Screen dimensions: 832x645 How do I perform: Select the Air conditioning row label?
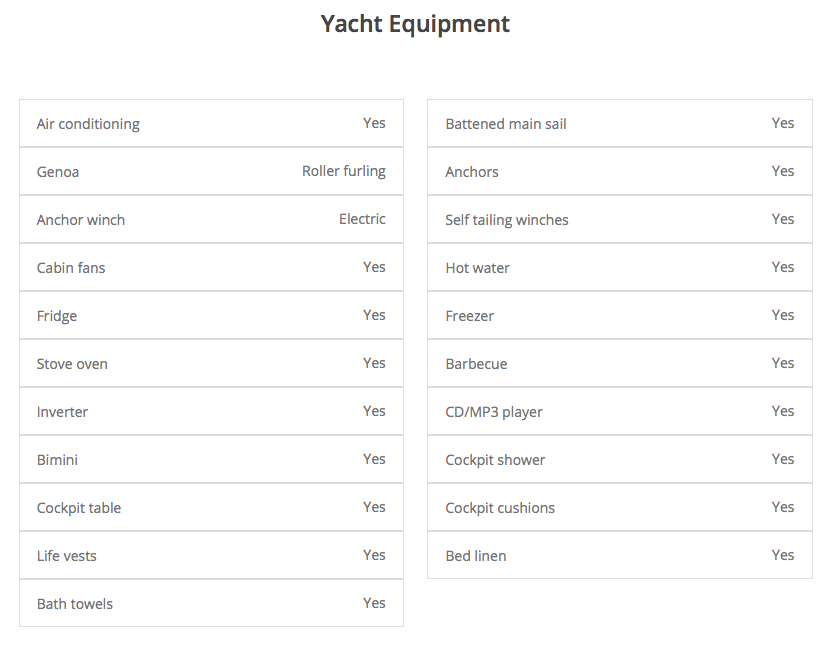point(88,124)
